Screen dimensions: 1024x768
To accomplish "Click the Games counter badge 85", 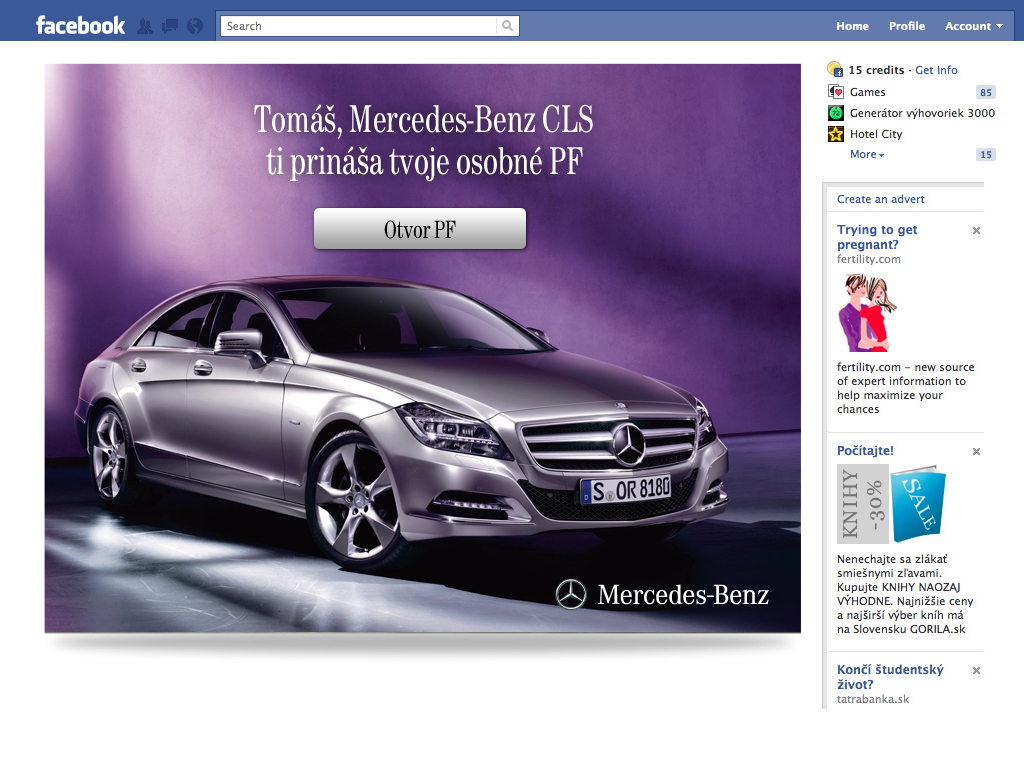I will coord(985,92).
